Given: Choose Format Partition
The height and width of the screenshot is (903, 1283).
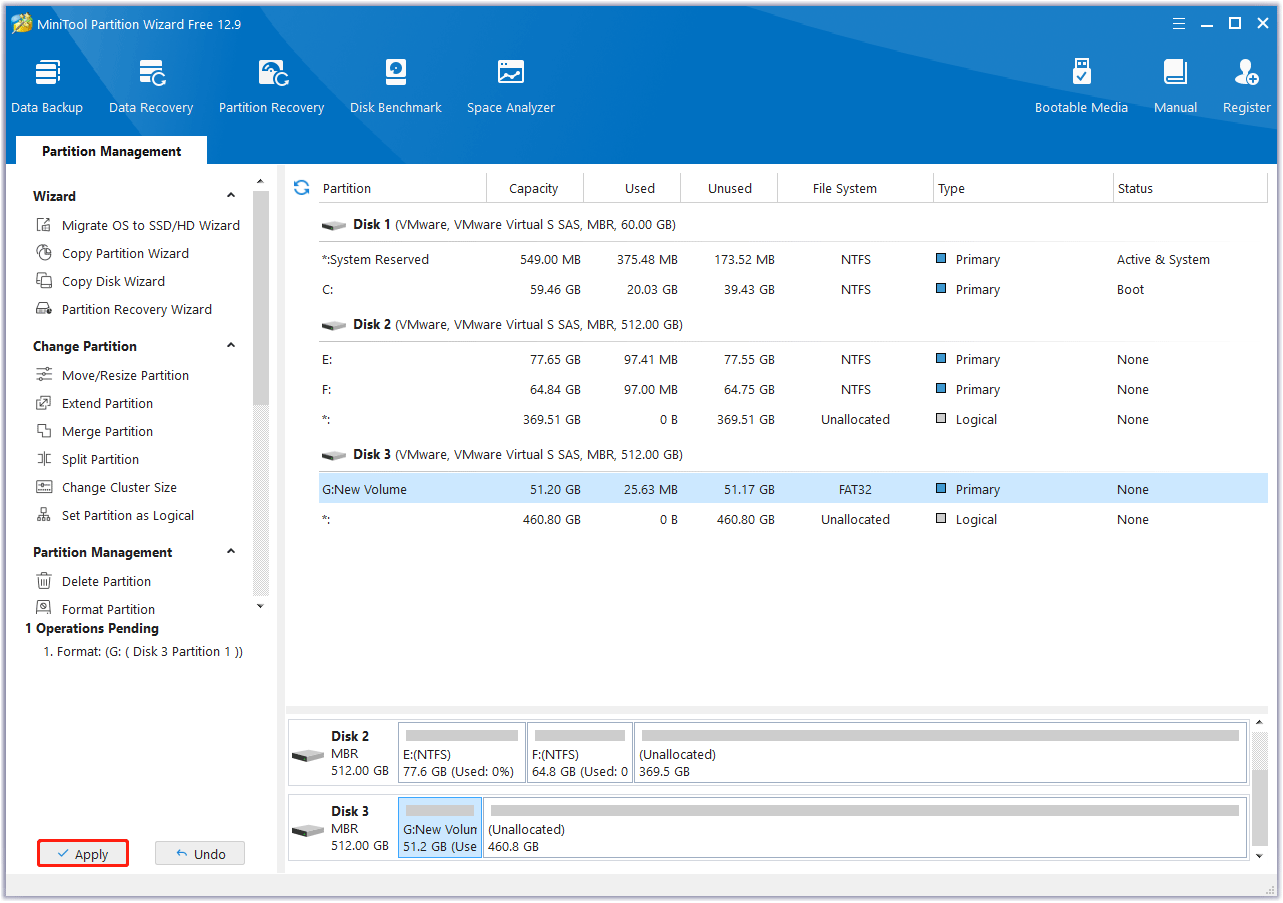Looking at the screenshot, I should click(95, 609).
